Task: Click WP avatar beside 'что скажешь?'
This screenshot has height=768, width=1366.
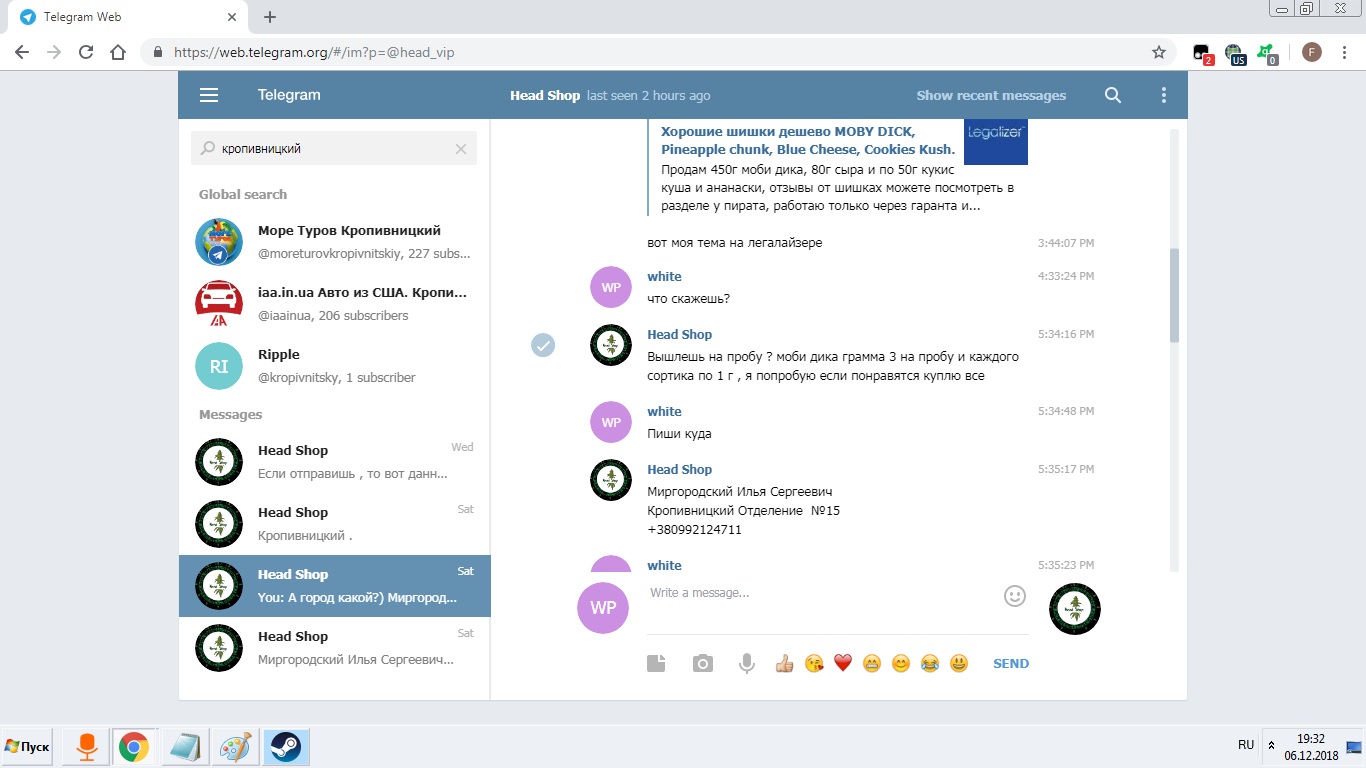Action: tap(611, 287)
